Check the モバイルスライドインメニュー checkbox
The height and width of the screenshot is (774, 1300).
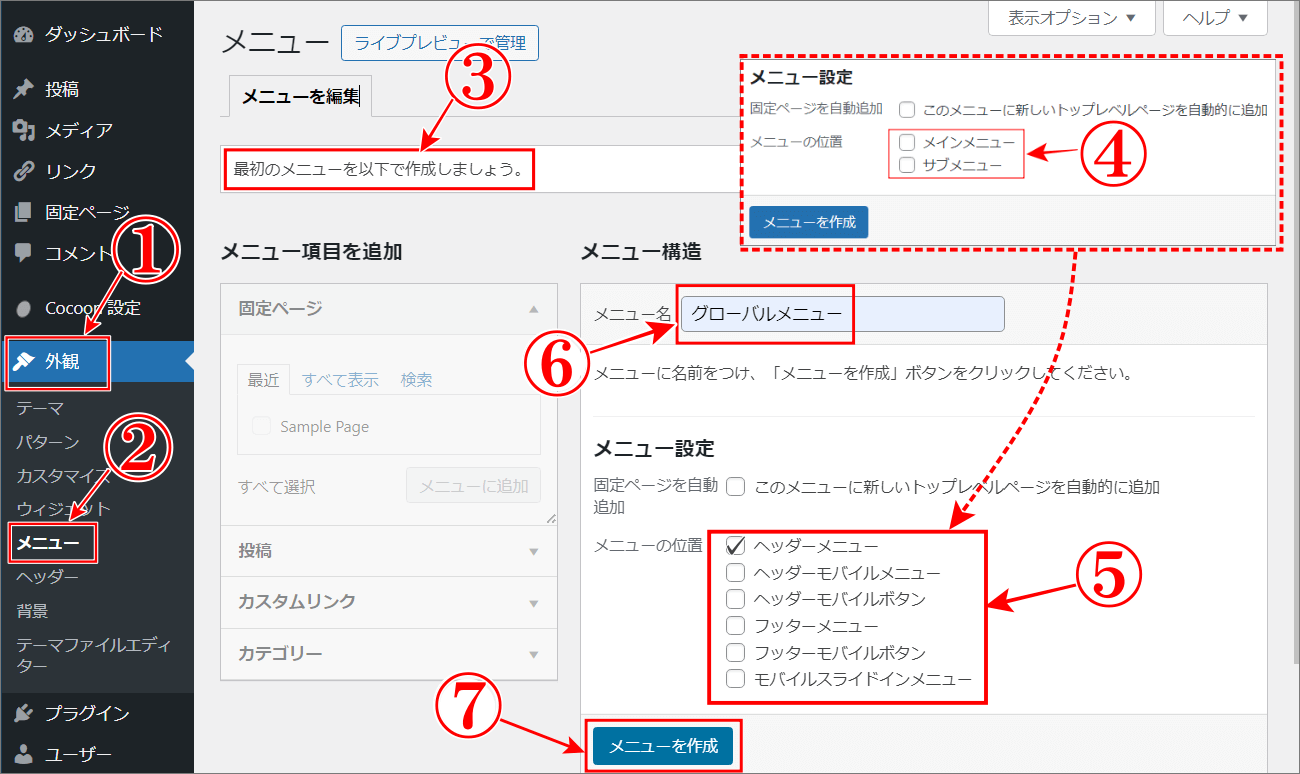tap(736, 679)
